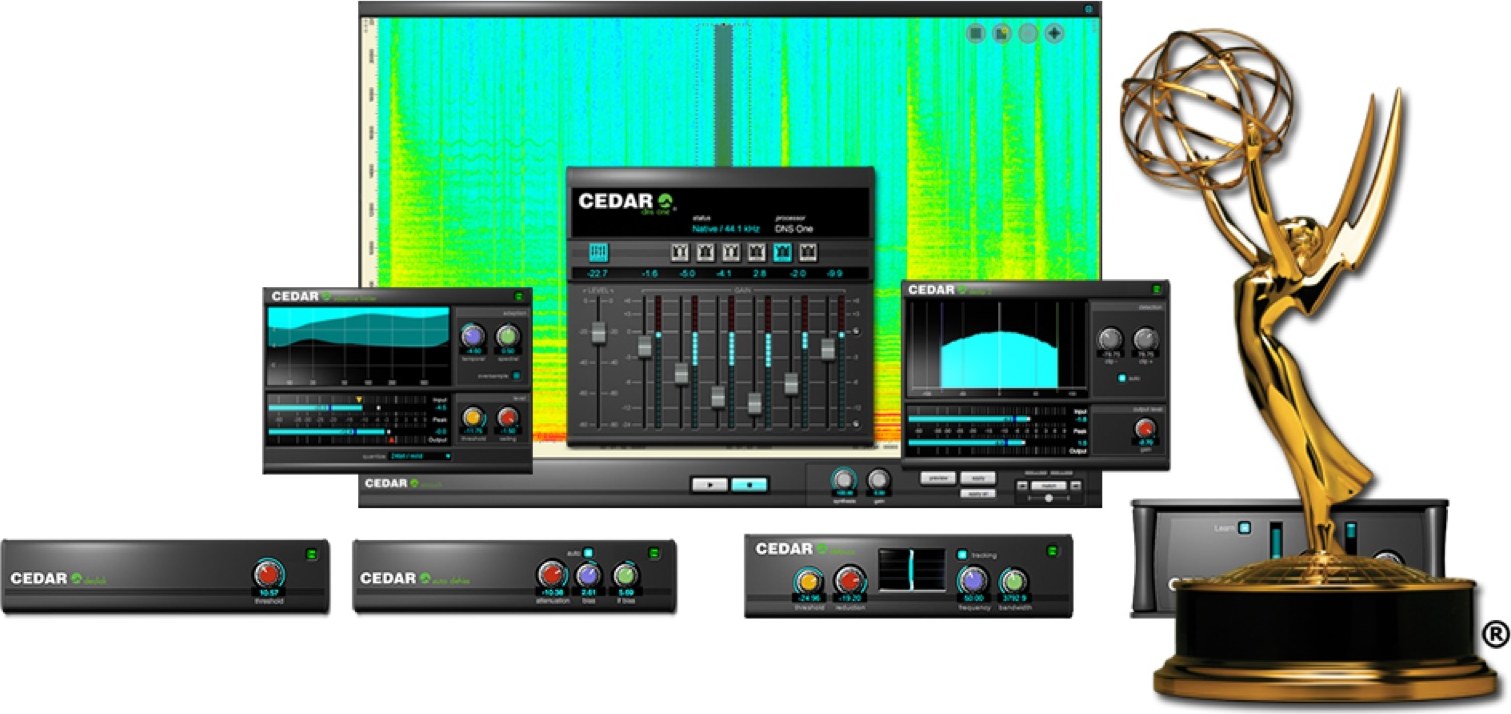Screen dimensions: 1511x714
Task: Toggle the oversample checkbox in adaptive limiter
Action: click(x=516, y=376)
